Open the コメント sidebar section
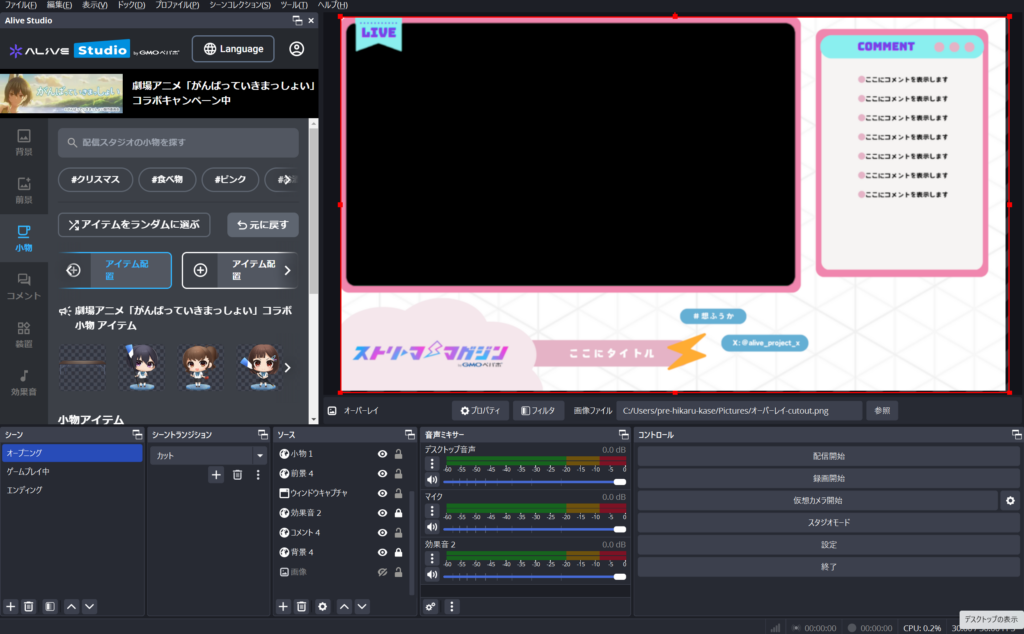 pyautogui.click(x=24, y=287)
